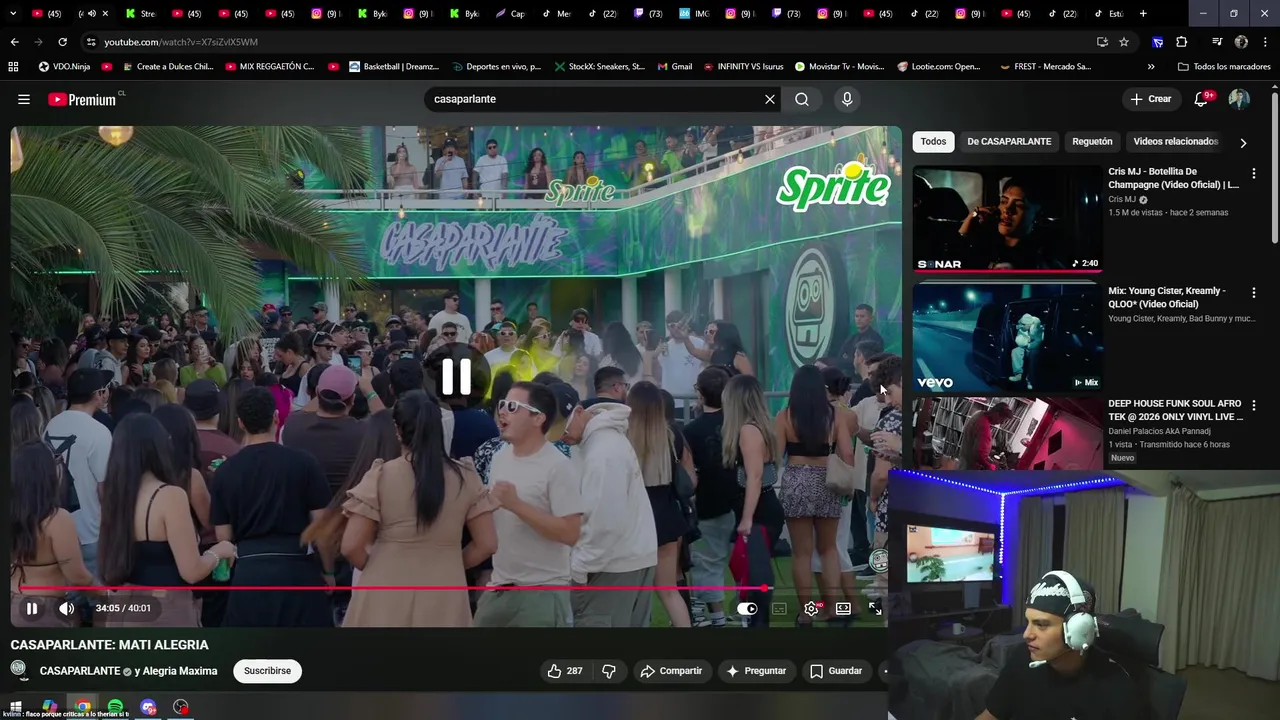Click the large pause overlay in the video
This screenshot has width=1280, height=720.
click(457, 376)
